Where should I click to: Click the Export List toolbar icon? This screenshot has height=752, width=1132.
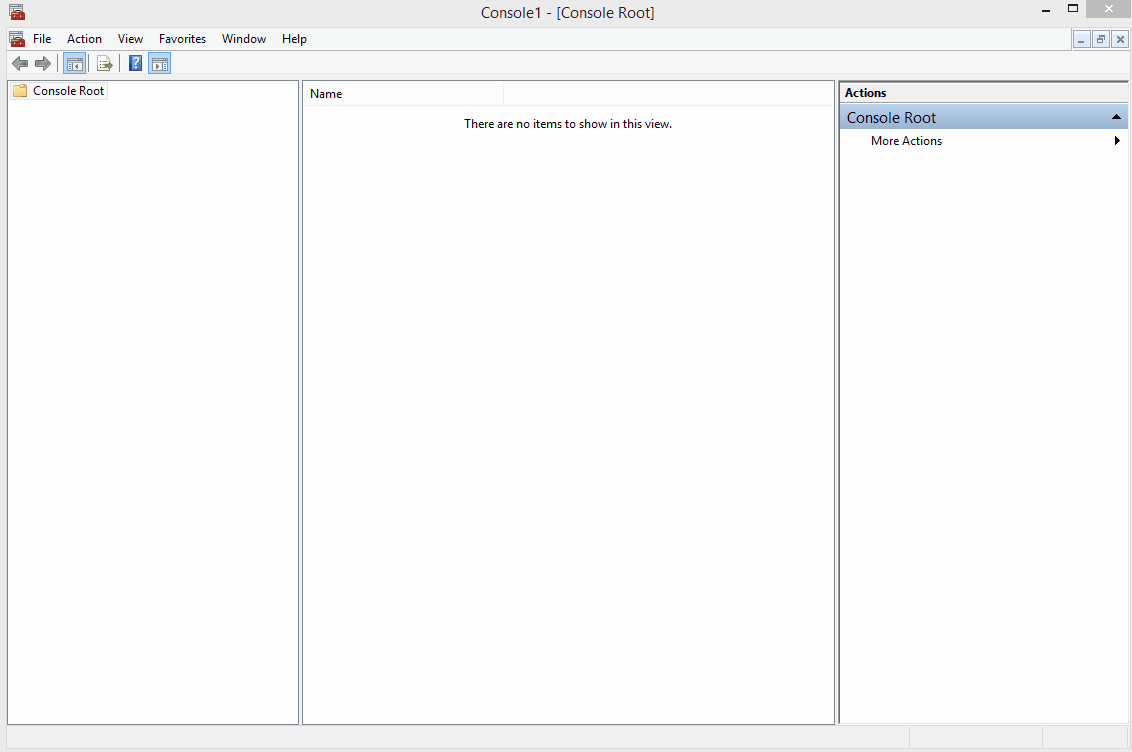(x=105, y=64)
